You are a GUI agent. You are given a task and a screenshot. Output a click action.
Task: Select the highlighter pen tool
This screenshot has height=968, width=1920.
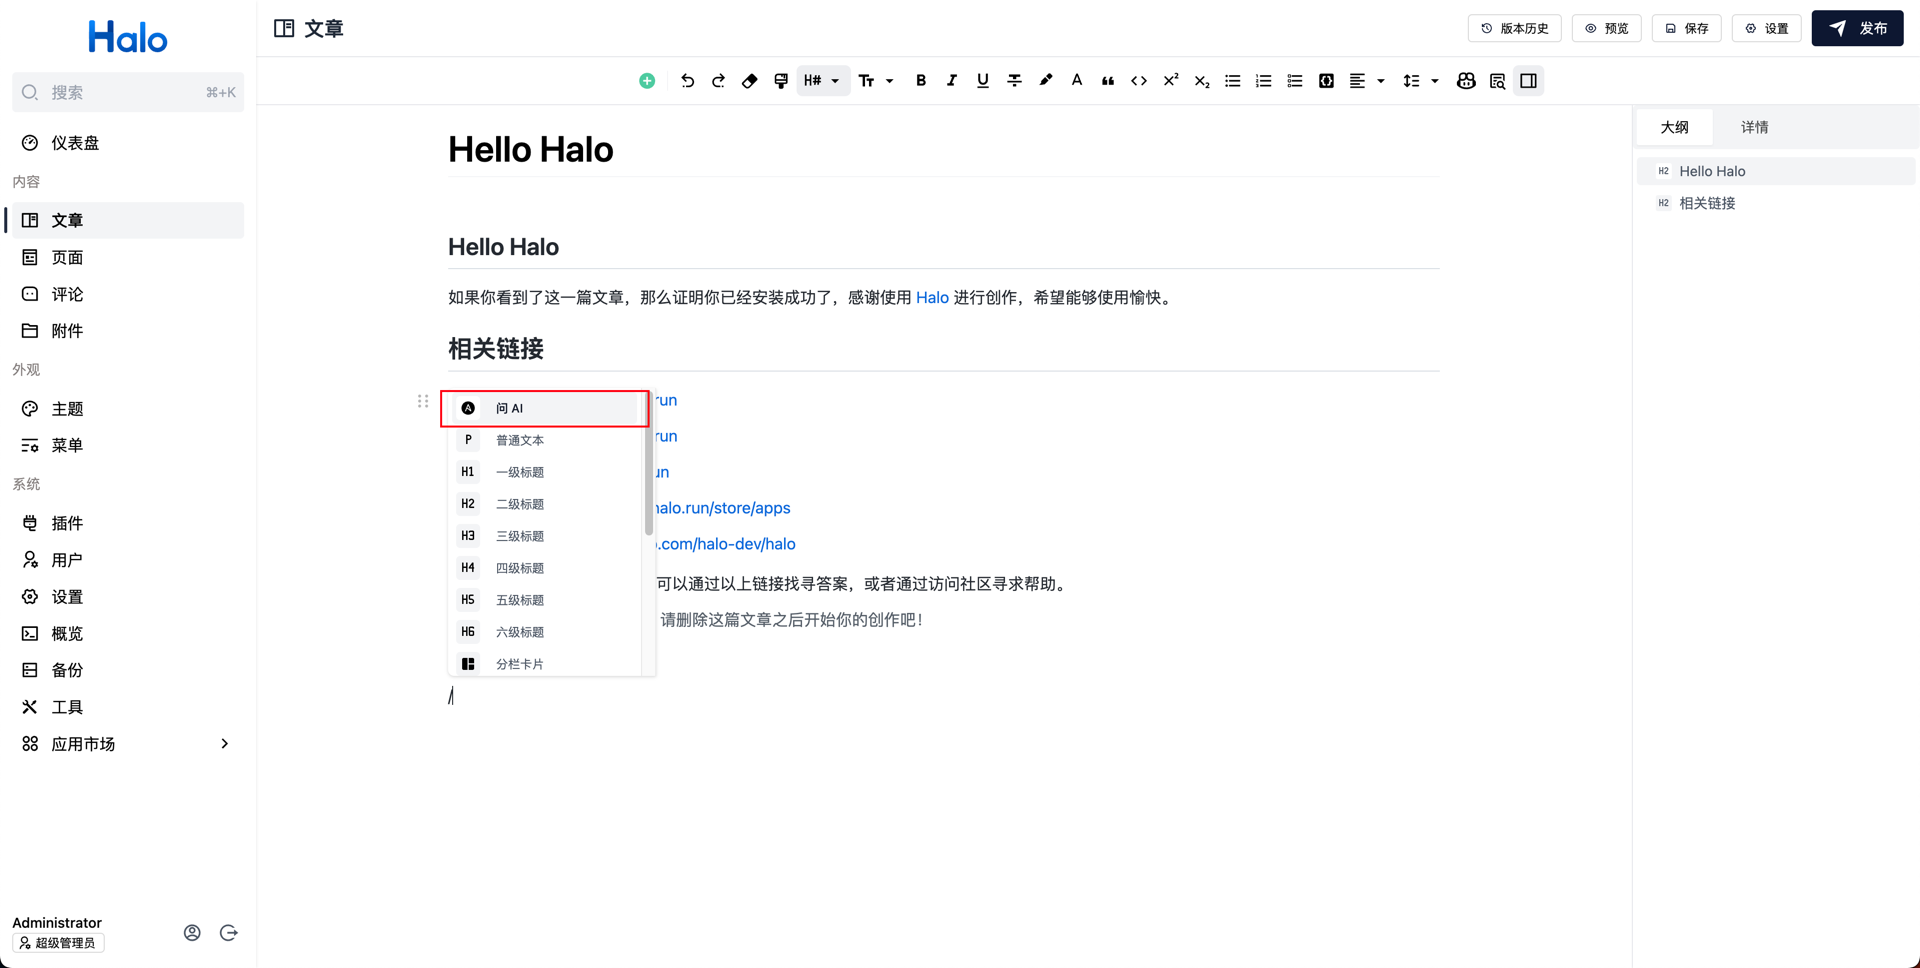[x=1045, y=81]
